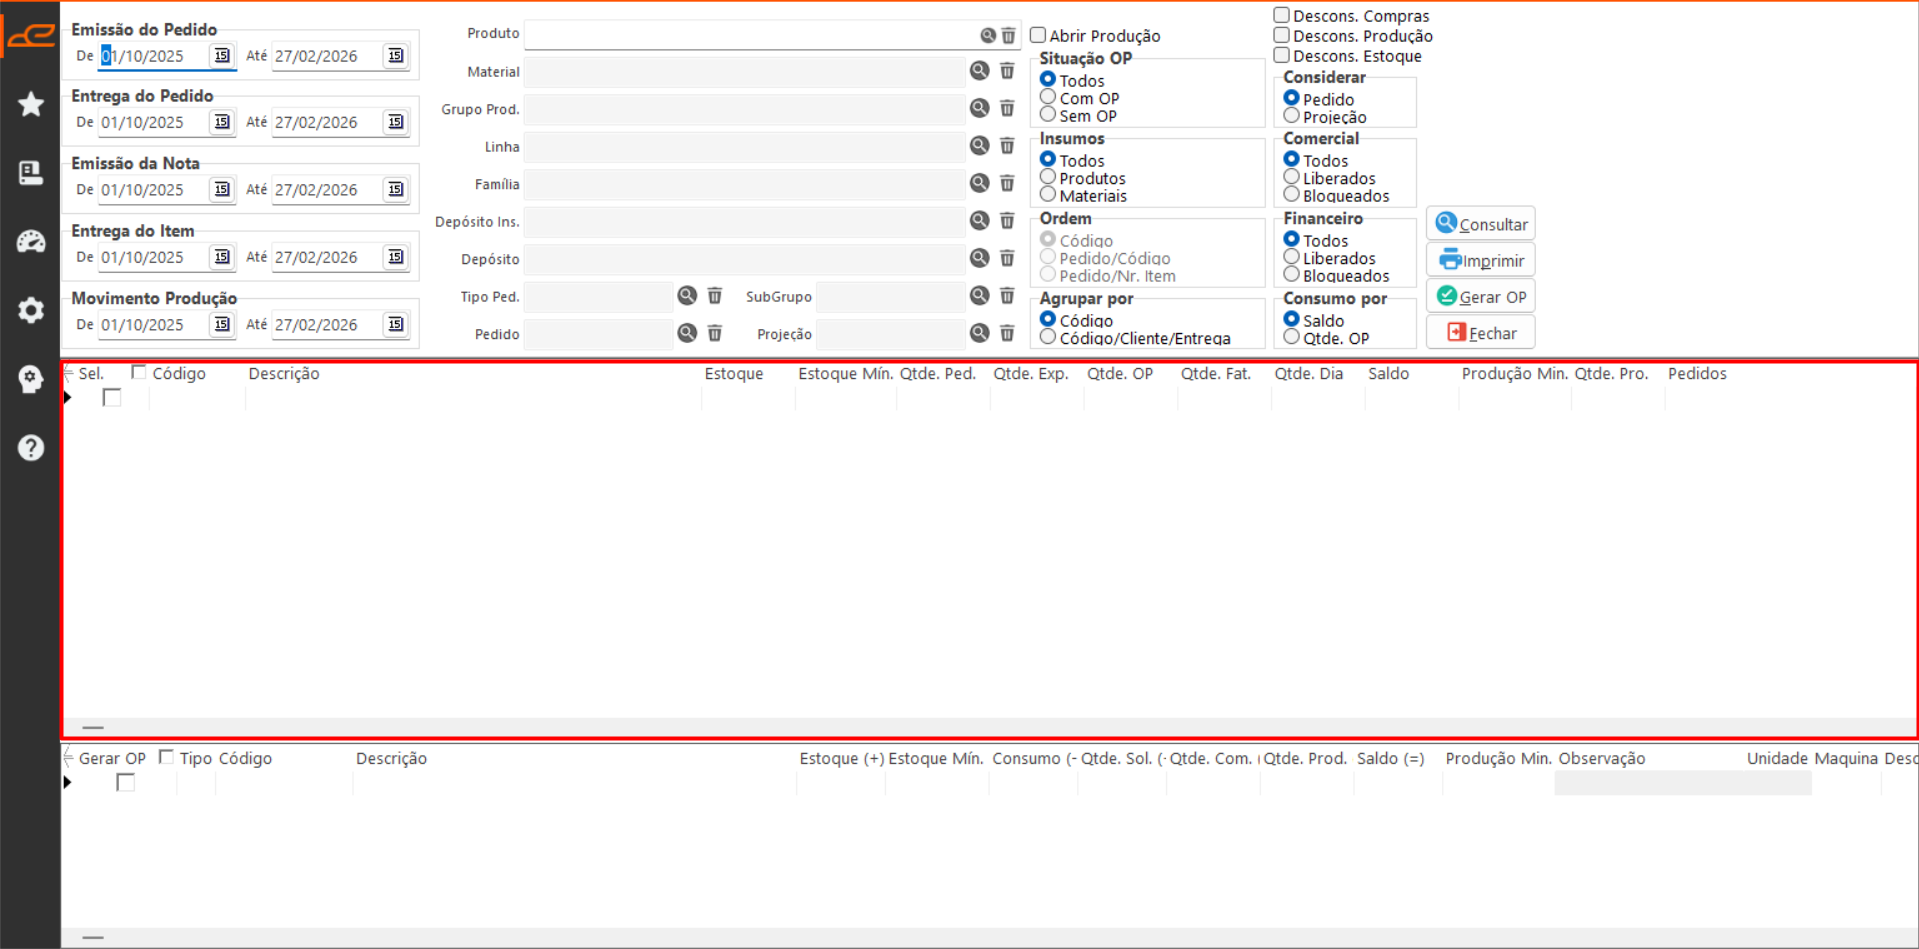Clear the Depósito field using trash icon

pyautogui.click(x=1007, y=258)
